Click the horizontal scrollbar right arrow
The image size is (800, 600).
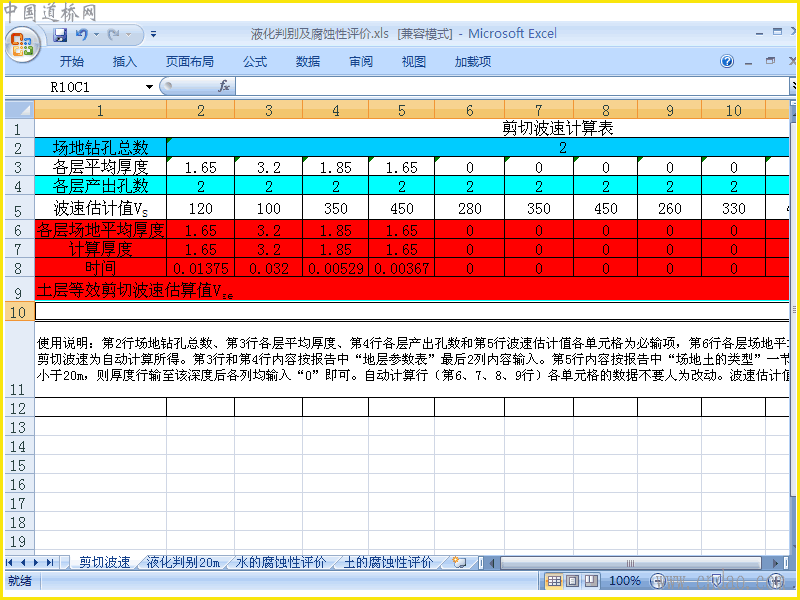click(x=775, y=563)
